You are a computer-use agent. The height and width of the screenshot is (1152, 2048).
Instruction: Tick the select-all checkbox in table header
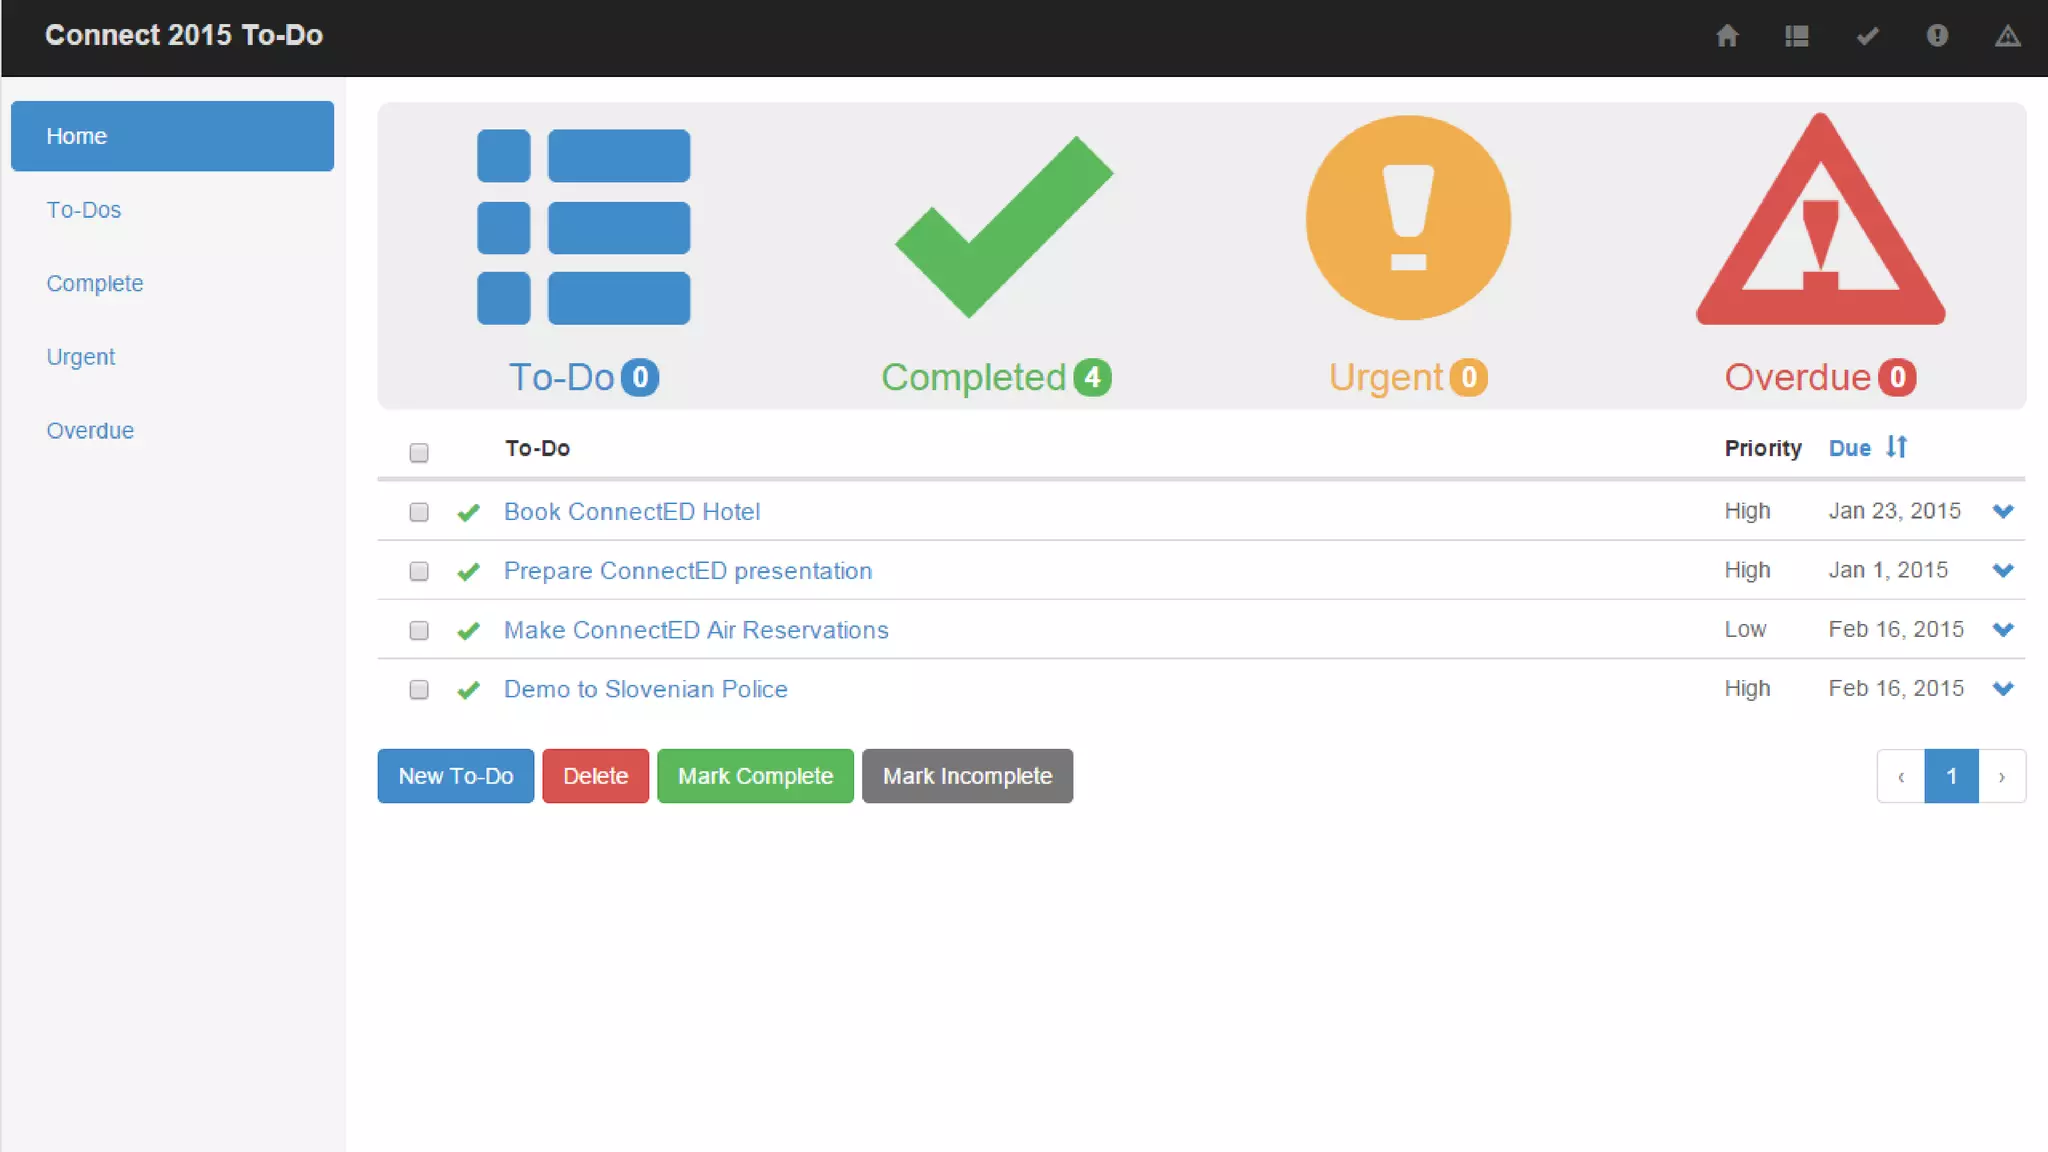click(x=419, y=453)
